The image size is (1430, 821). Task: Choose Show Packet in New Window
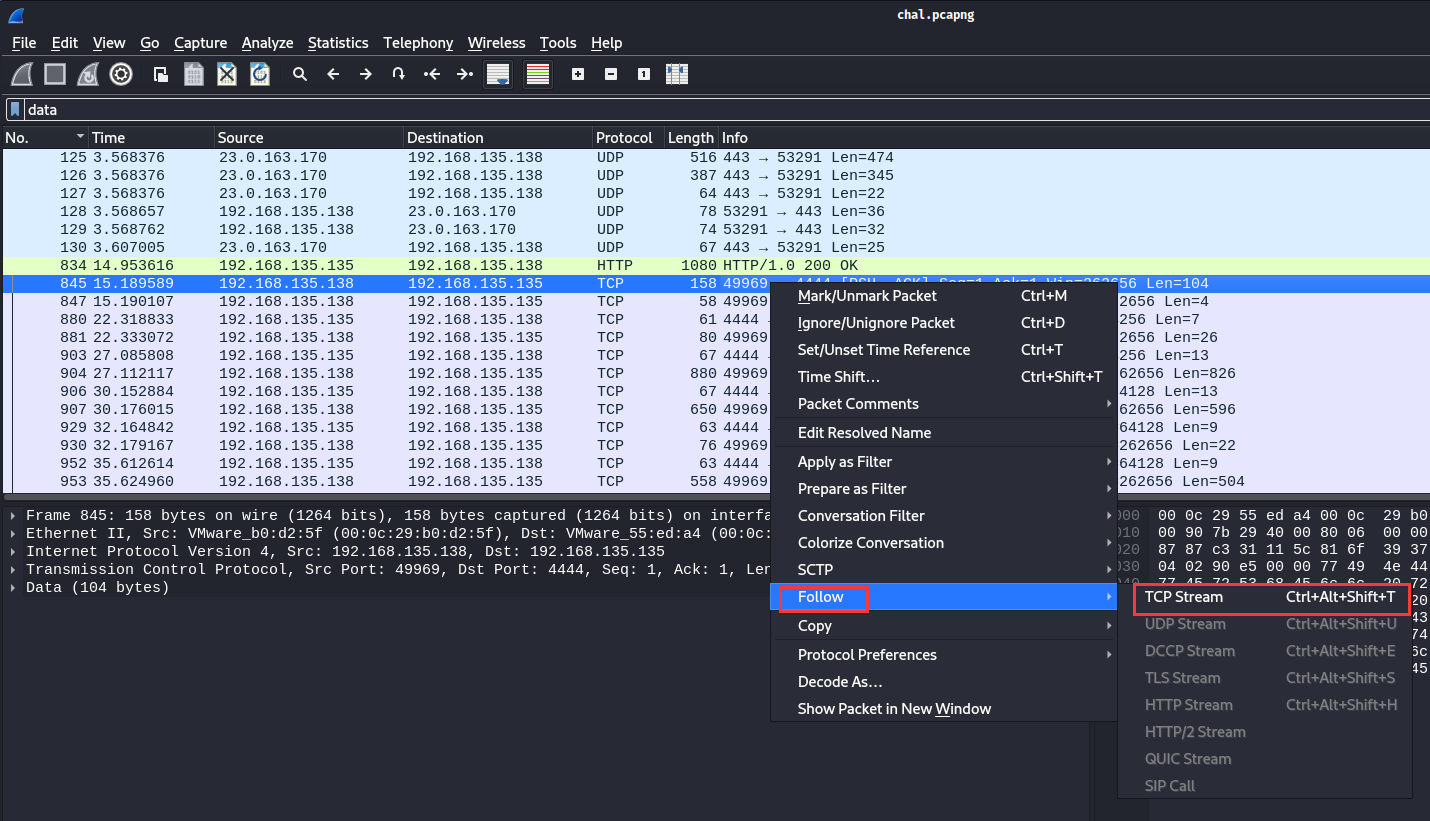943,709
